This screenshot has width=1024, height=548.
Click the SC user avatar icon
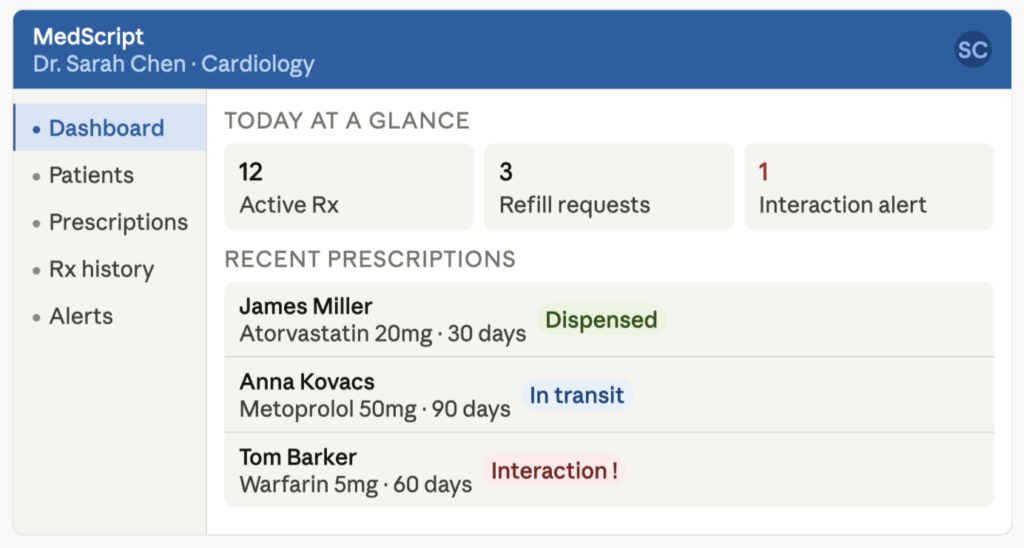point(972,50)
